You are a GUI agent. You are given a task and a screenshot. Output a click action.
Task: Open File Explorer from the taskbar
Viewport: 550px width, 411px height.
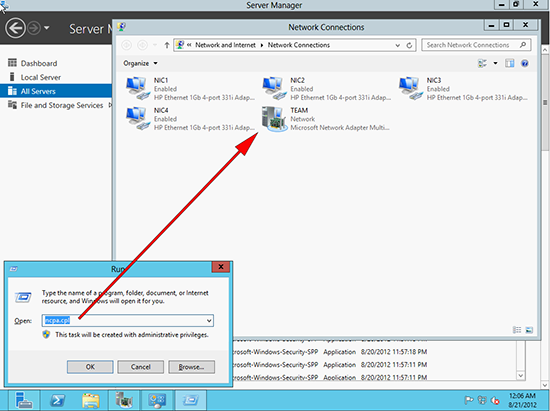[x=90, y=400]
